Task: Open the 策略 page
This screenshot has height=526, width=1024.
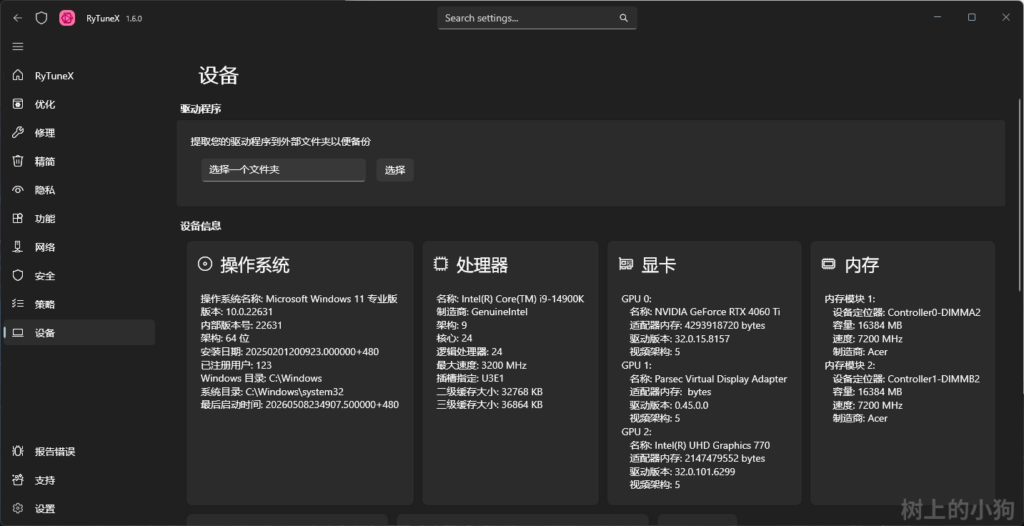Action: pyautogui.click(x=79, y=304)
